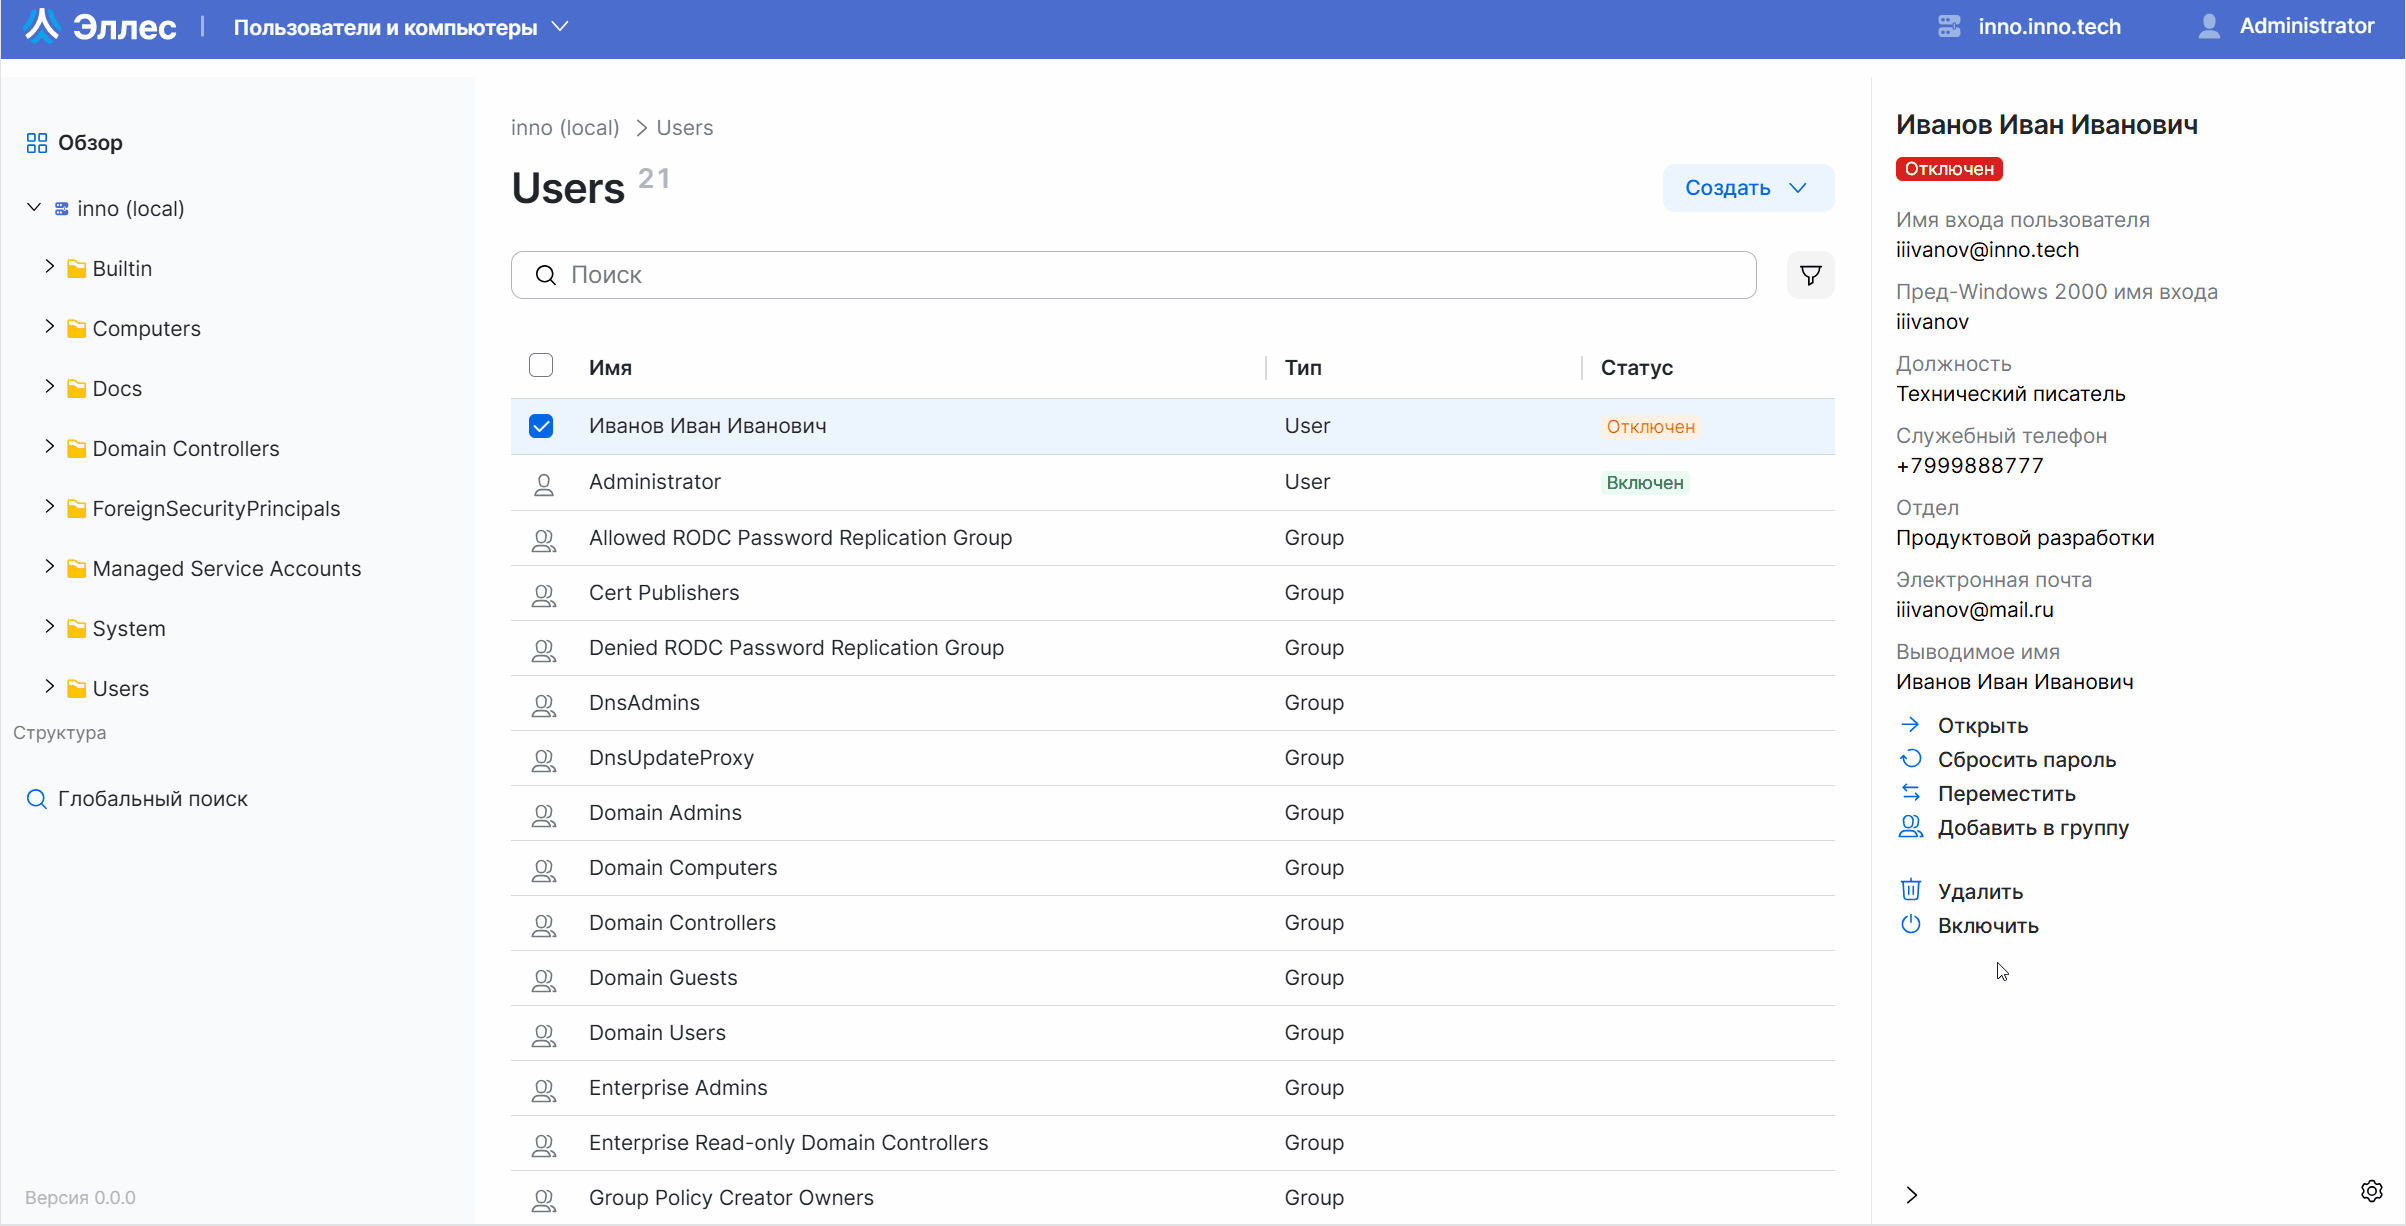The image size is (2406, 1226).
Task: Click the trash delete icon
Action: (1910, 890)
